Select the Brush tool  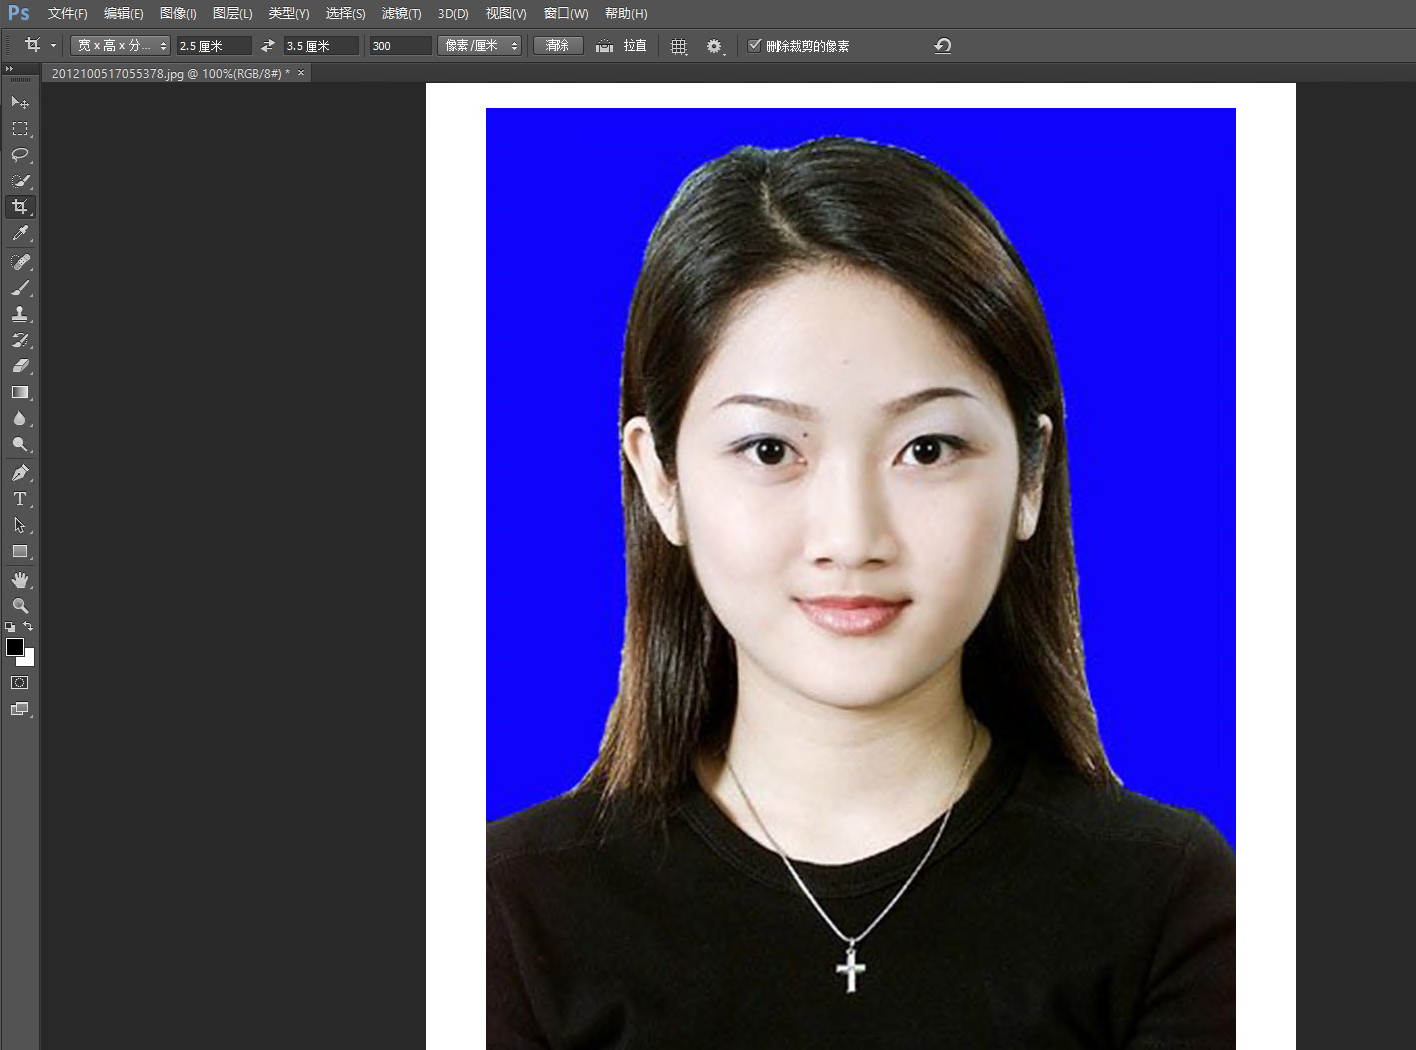click(x=20, y=288)
